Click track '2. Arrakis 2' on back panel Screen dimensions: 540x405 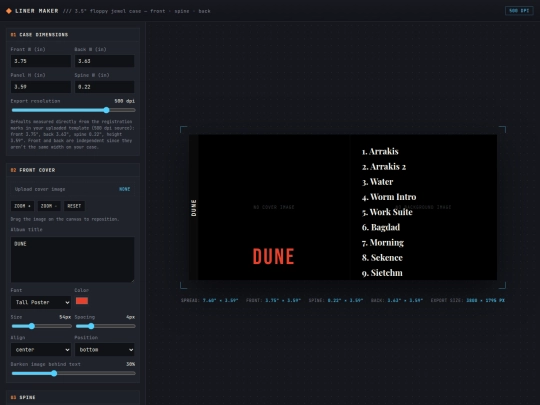tap(384, 167)
